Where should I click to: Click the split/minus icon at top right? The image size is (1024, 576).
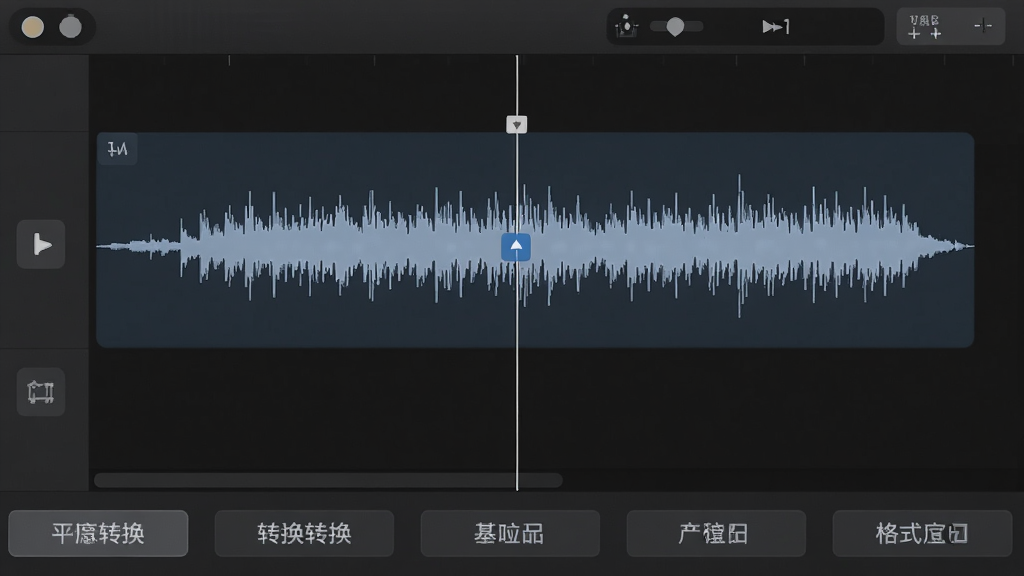[x=983, y=26]
